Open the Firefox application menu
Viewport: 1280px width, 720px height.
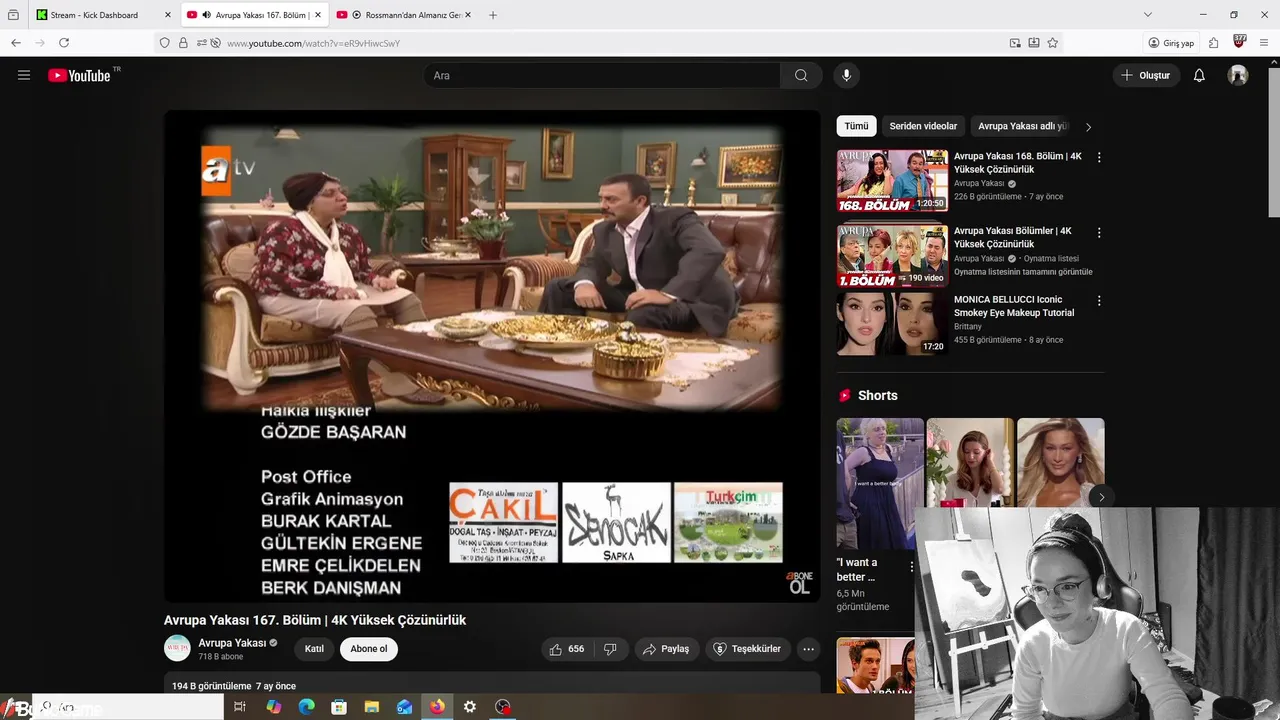click(1264, 43)
